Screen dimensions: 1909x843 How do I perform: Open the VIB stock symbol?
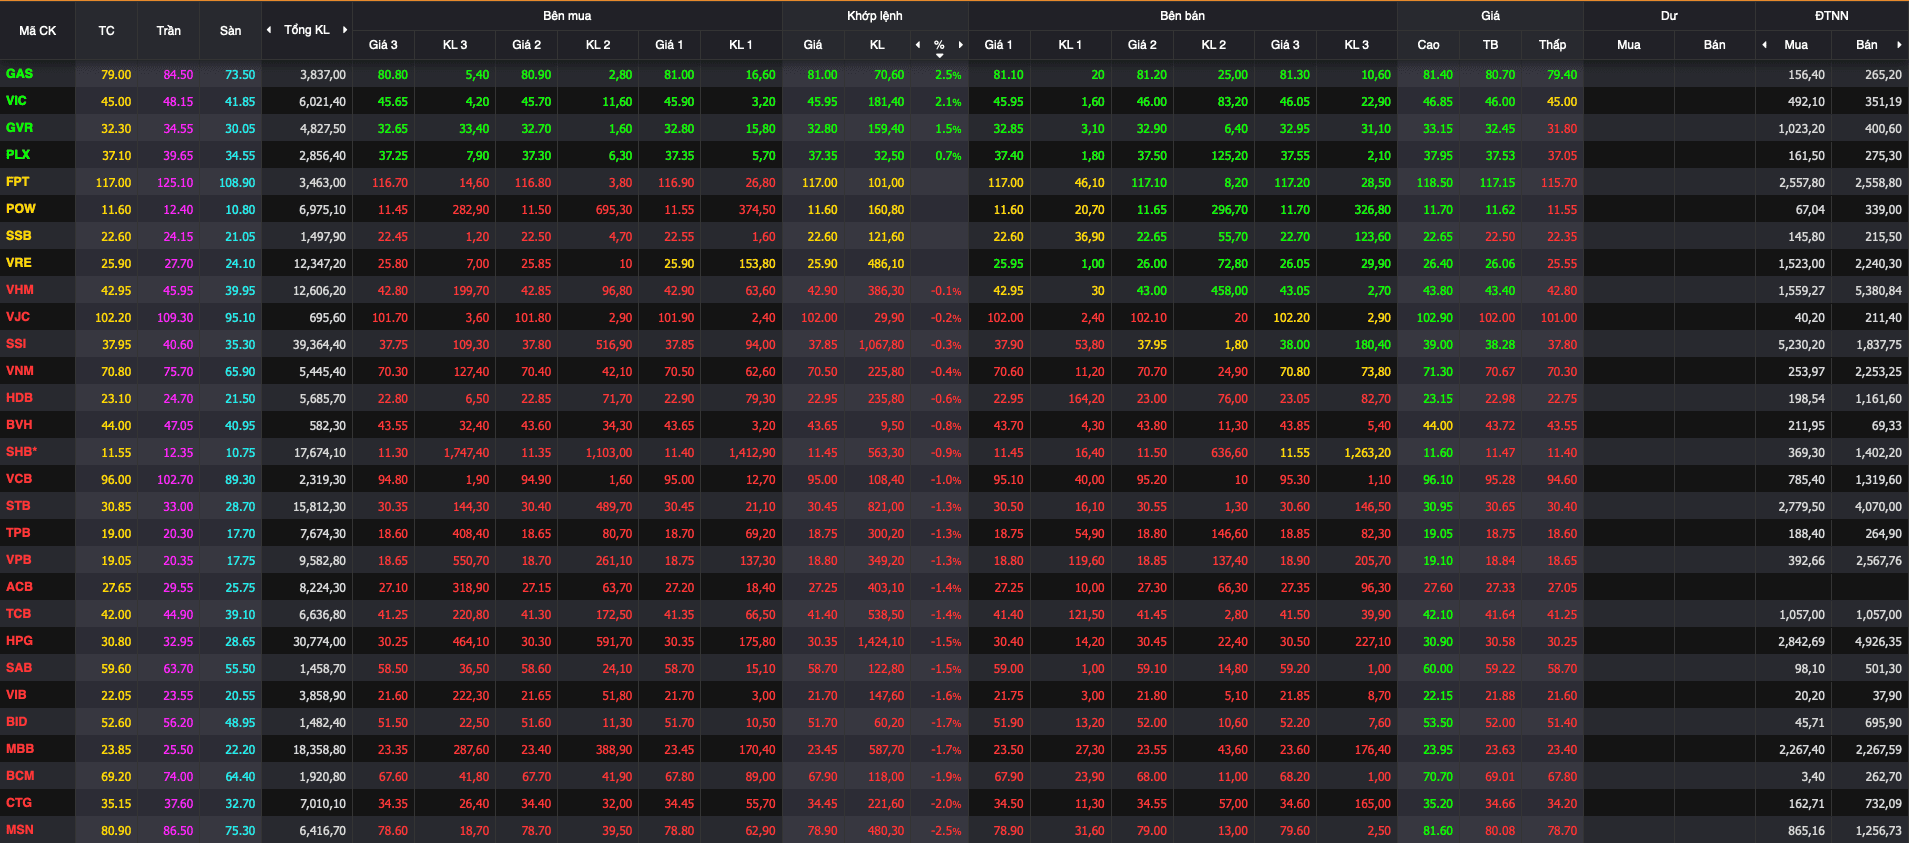tap(16, 695)
